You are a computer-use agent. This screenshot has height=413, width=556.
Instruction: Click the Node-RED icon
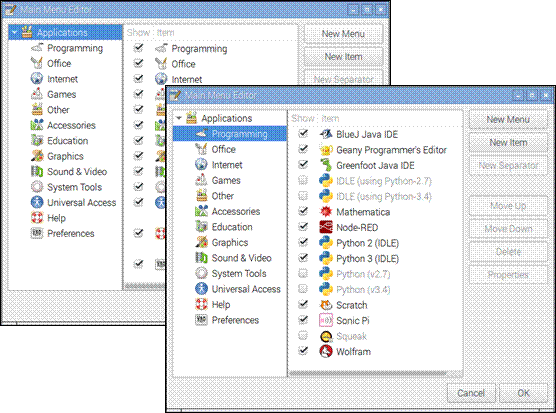[x=326, y=227]
